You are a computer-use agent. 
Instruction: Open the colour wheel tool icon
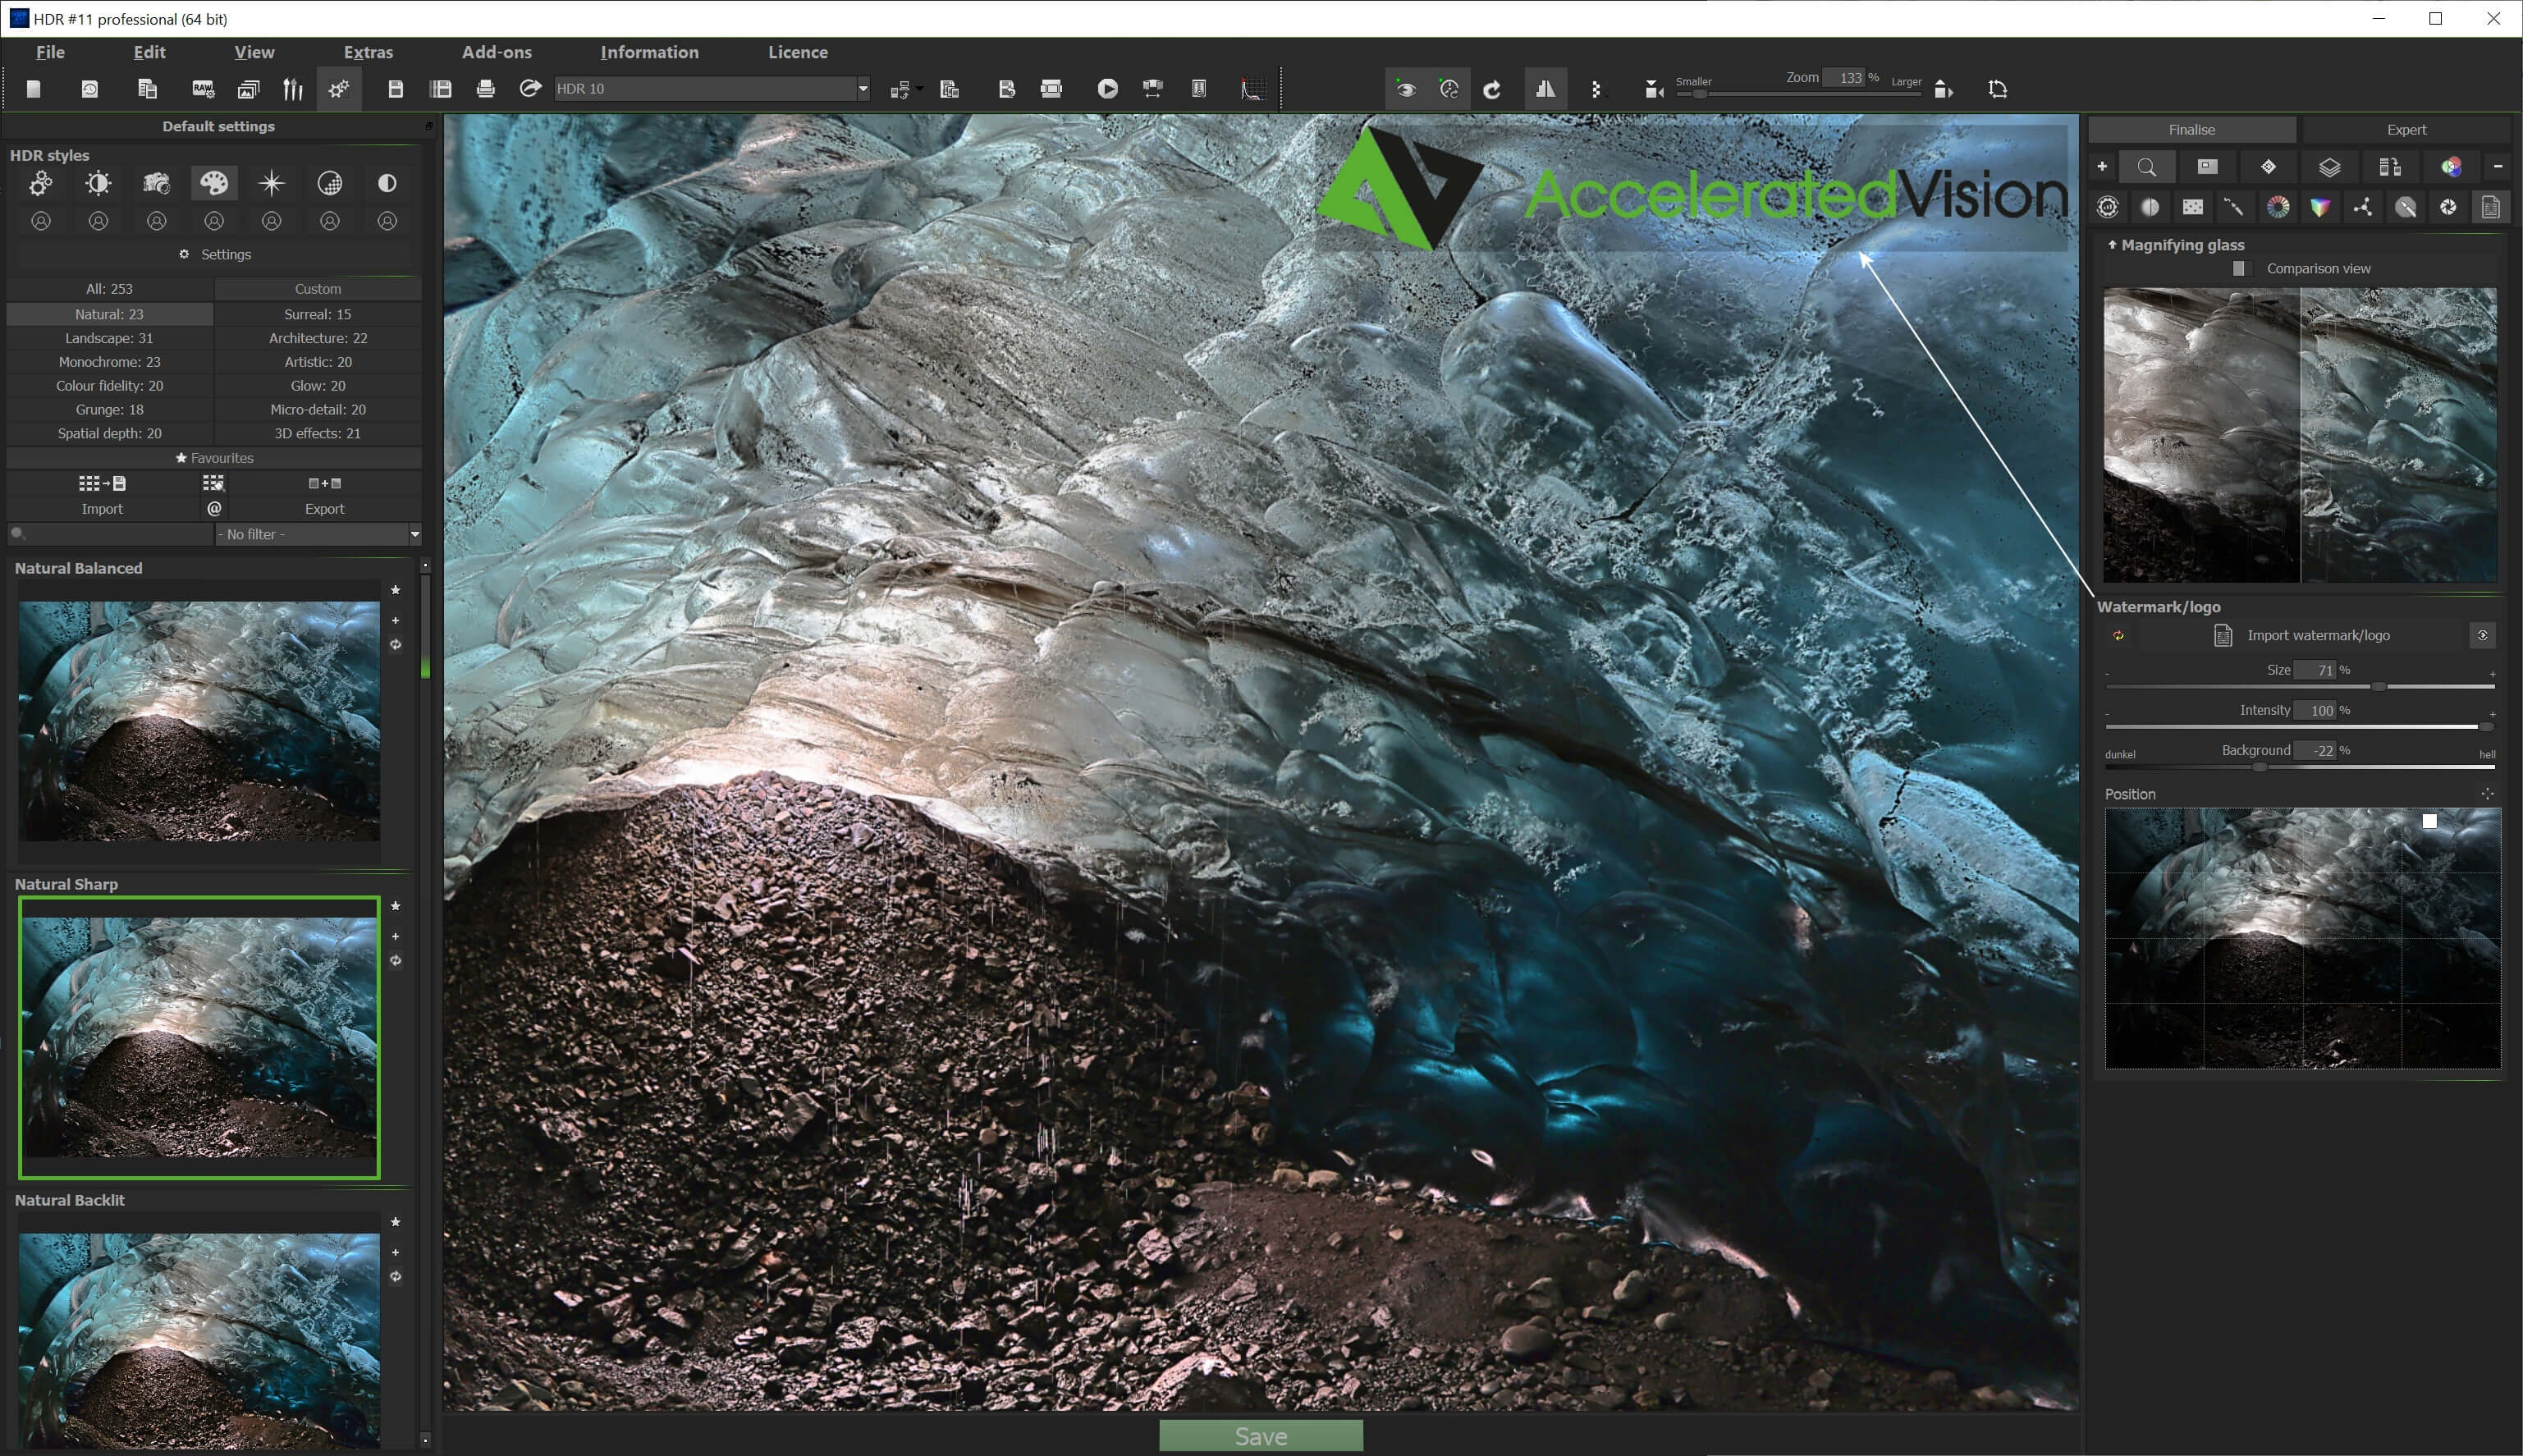2278,207
